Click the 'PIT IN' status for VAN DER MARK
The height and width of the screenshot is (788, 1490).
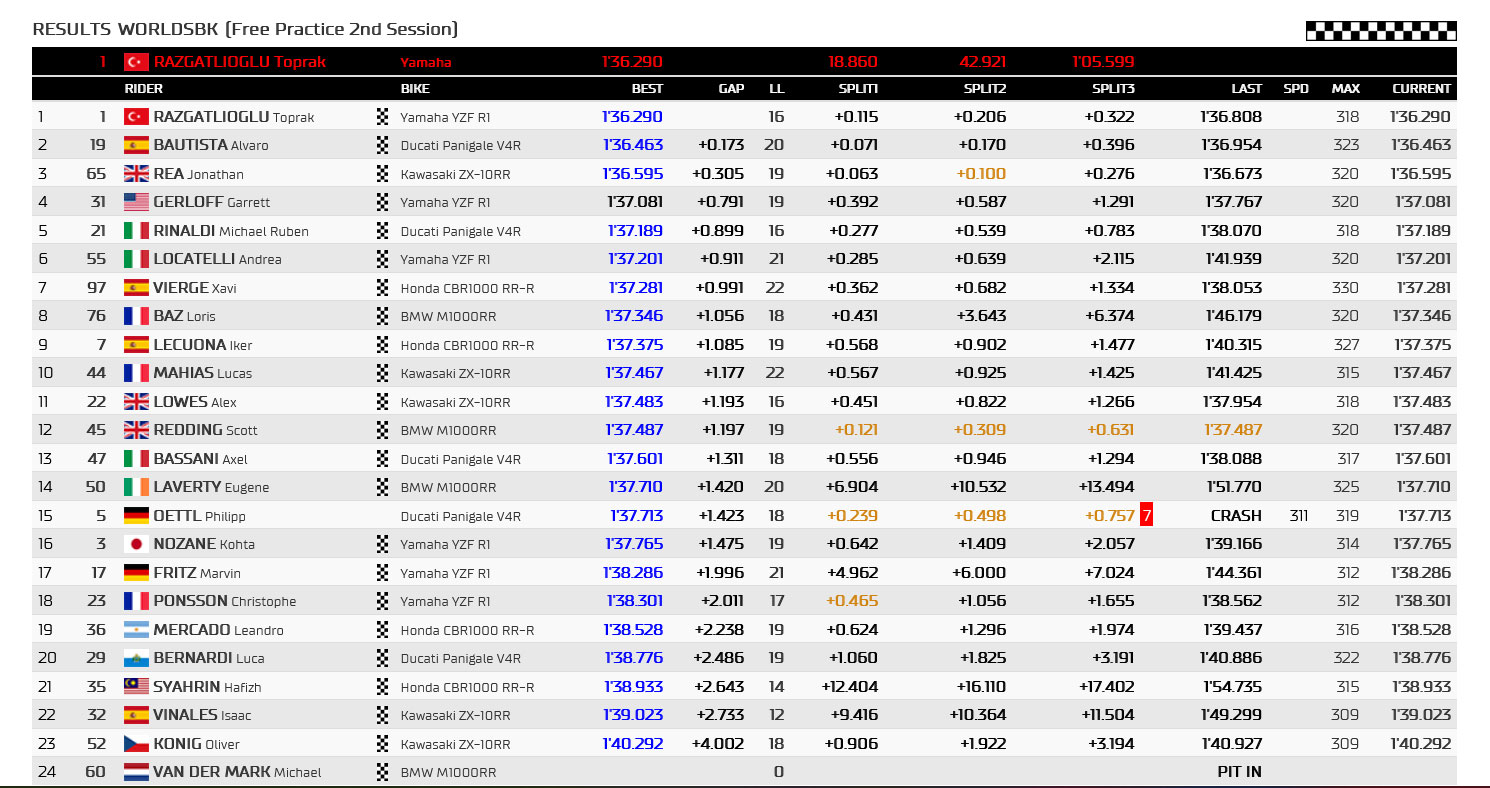click(1239, 772)
